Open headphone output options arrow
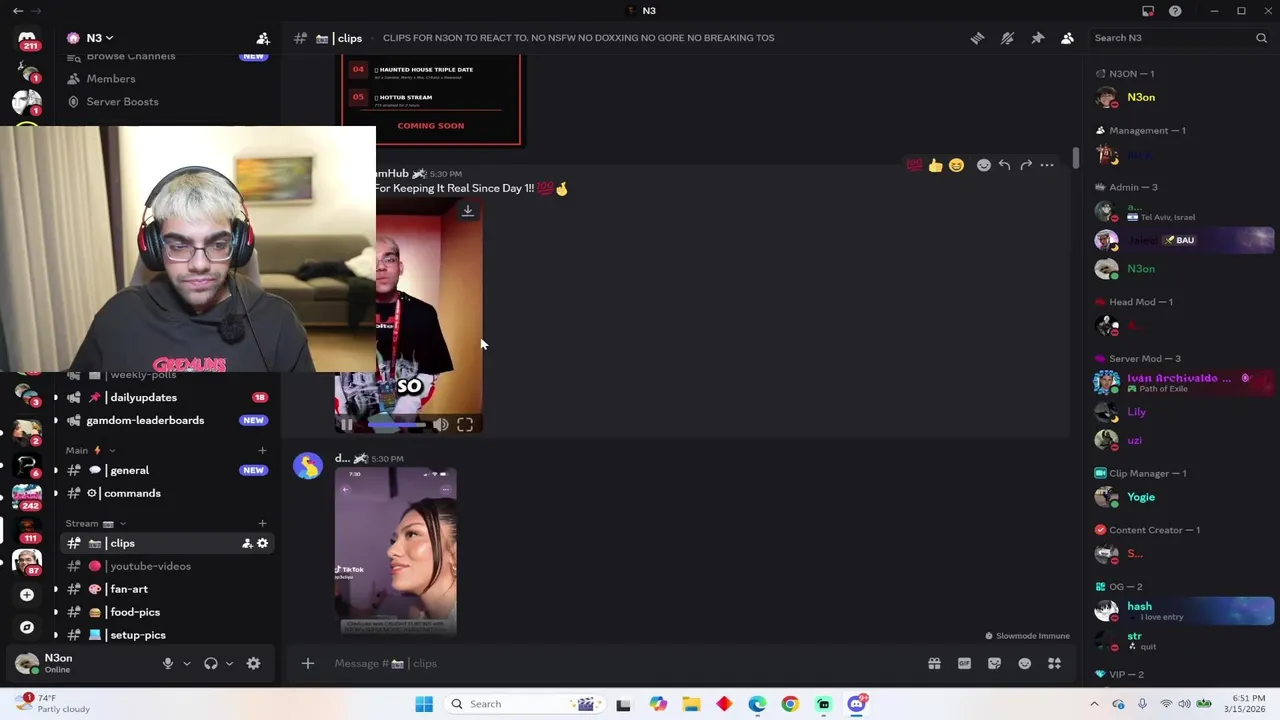 229,663
